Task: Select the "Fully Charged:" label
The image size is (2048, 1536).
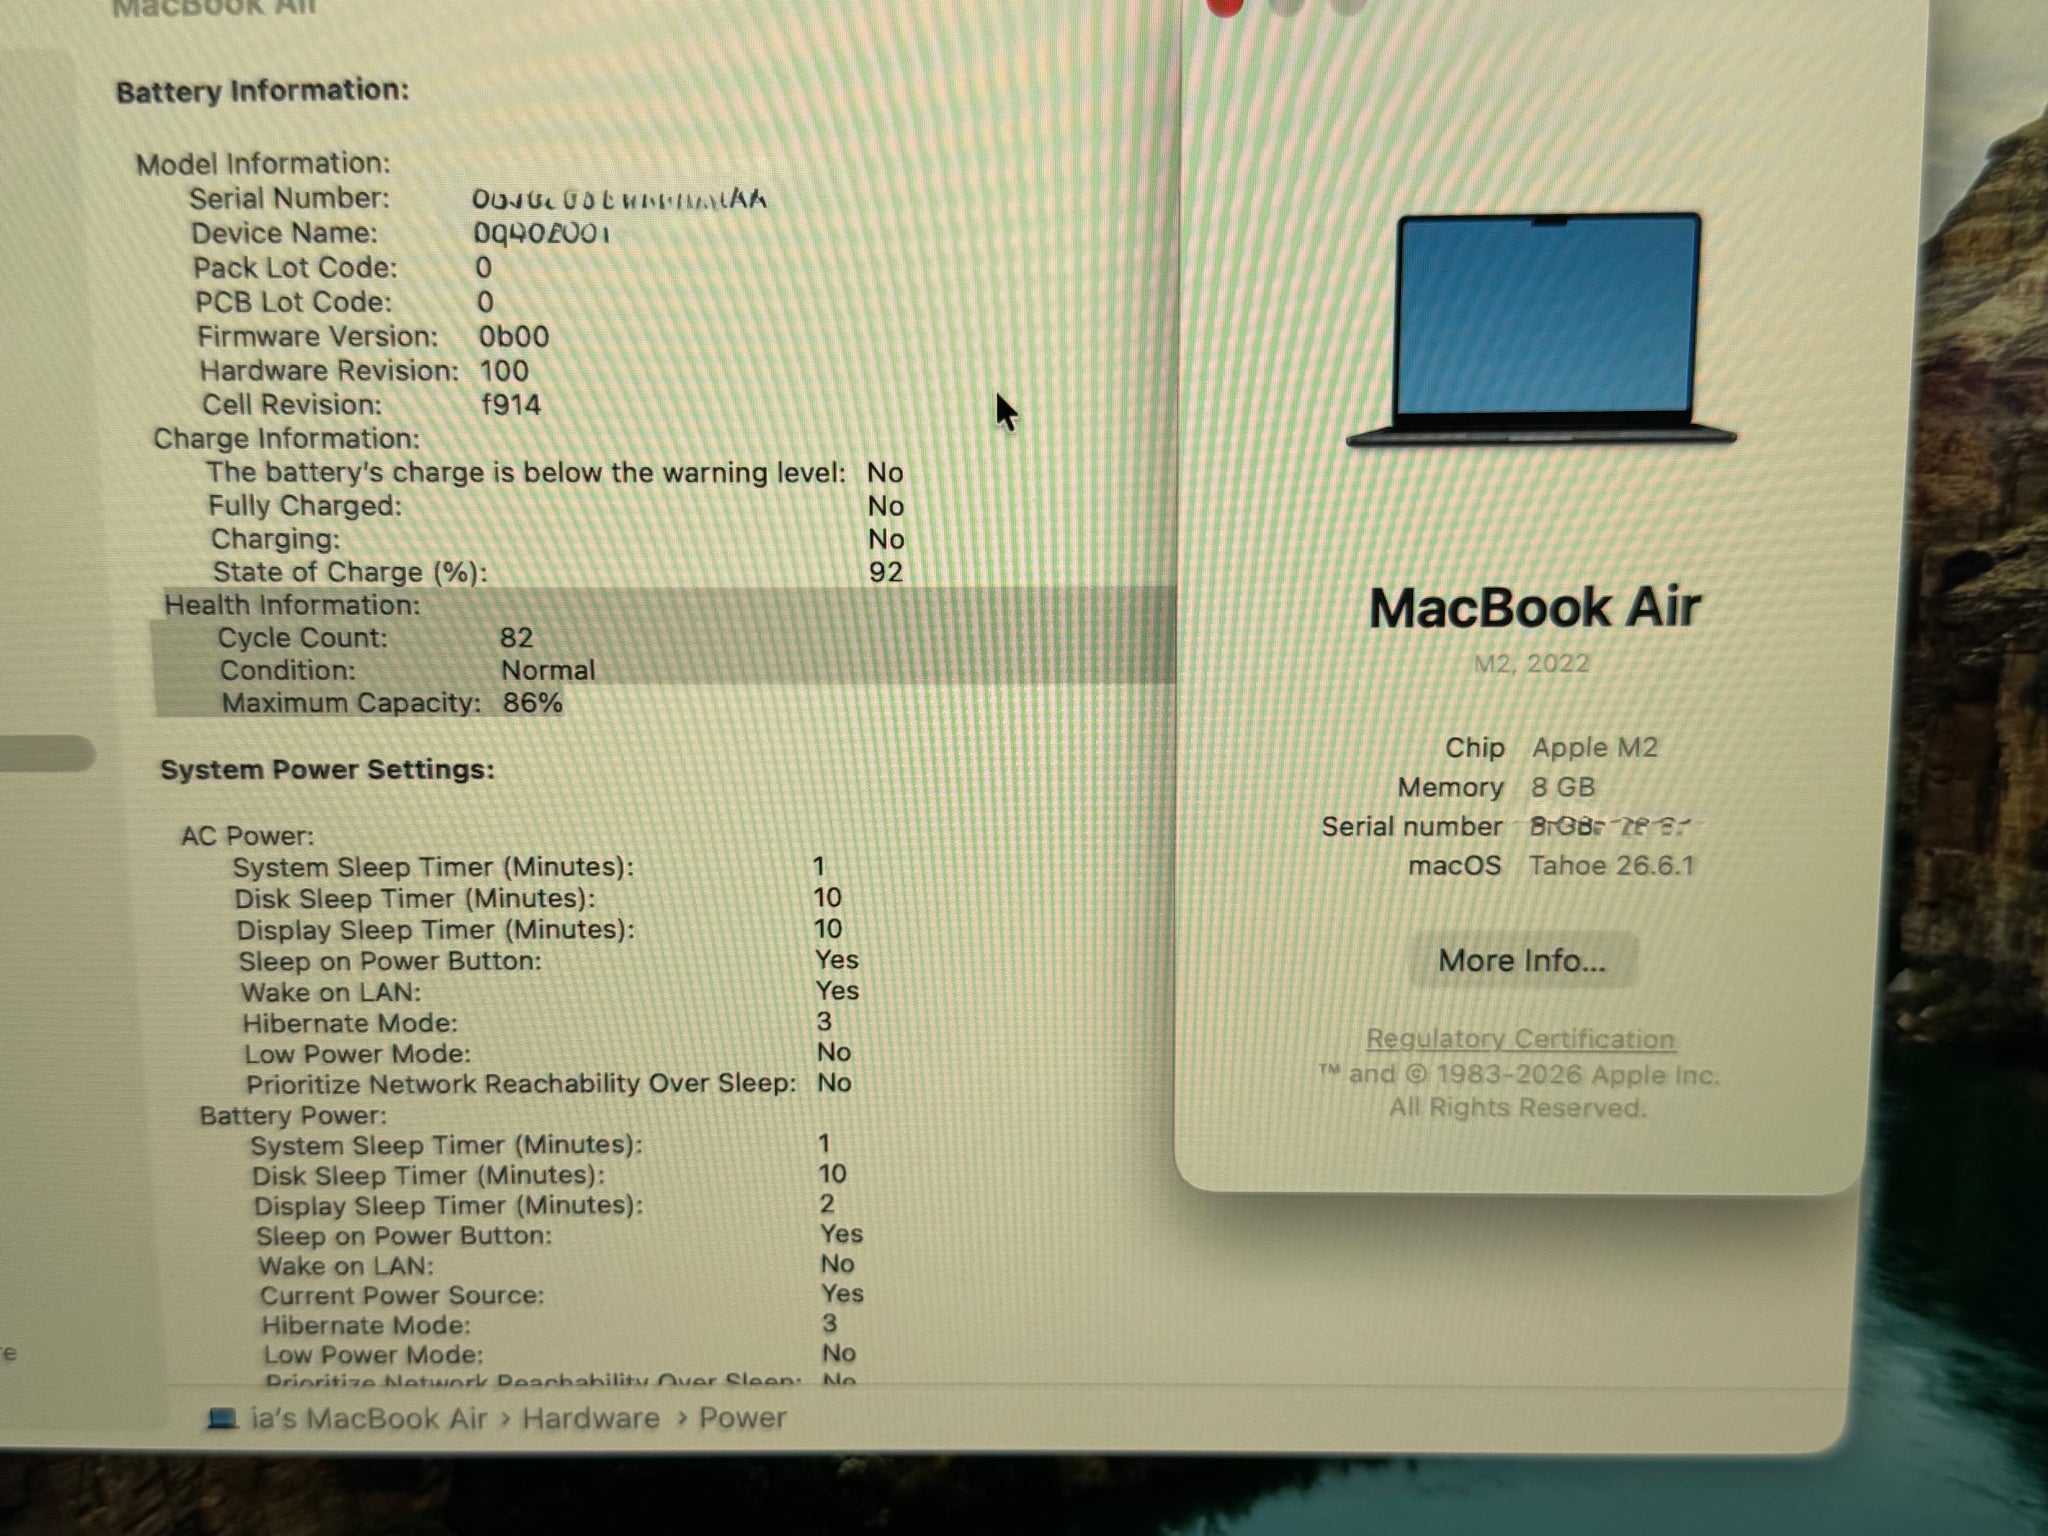Action: coord(305,506)
